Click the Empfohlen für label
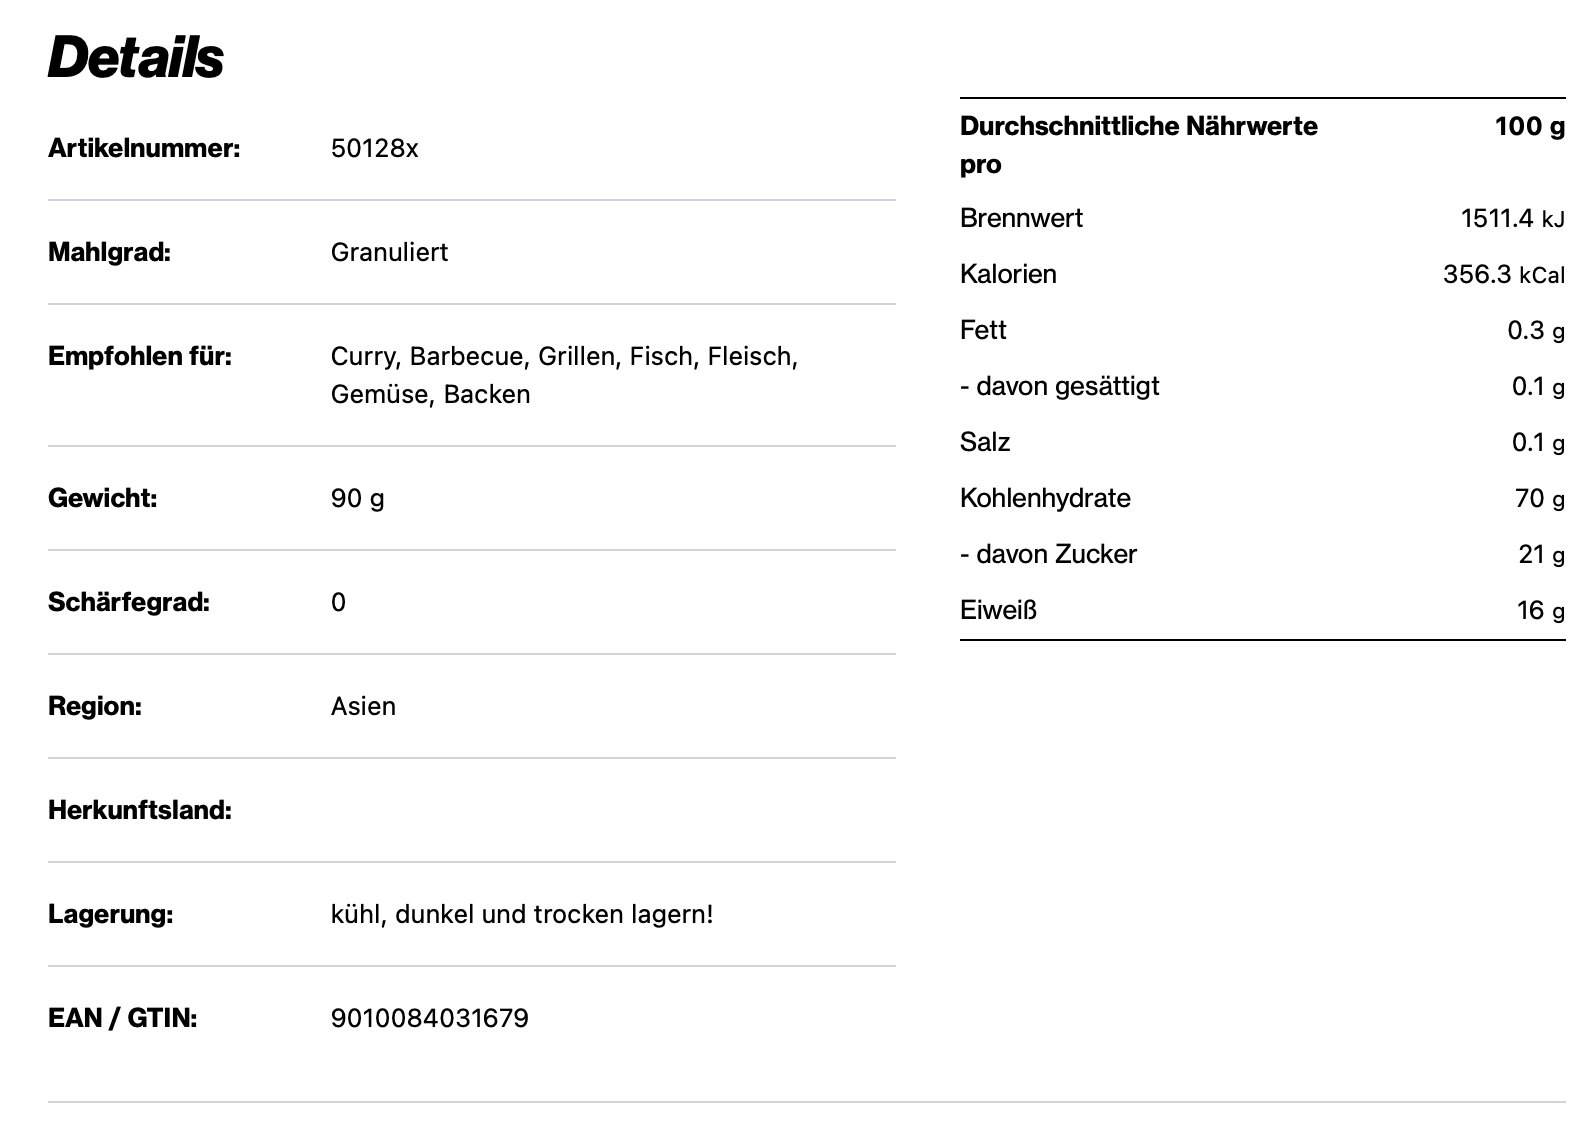1574x1140 pixels. (x=140, y=357)
